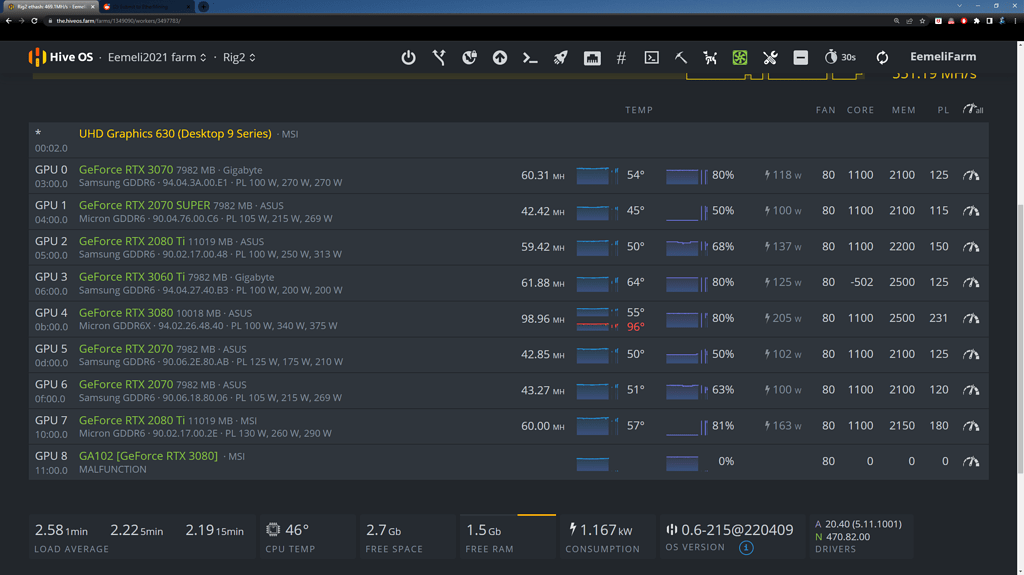Open the remote terminal window icon
1024x575 pixels.
[651, 58]
